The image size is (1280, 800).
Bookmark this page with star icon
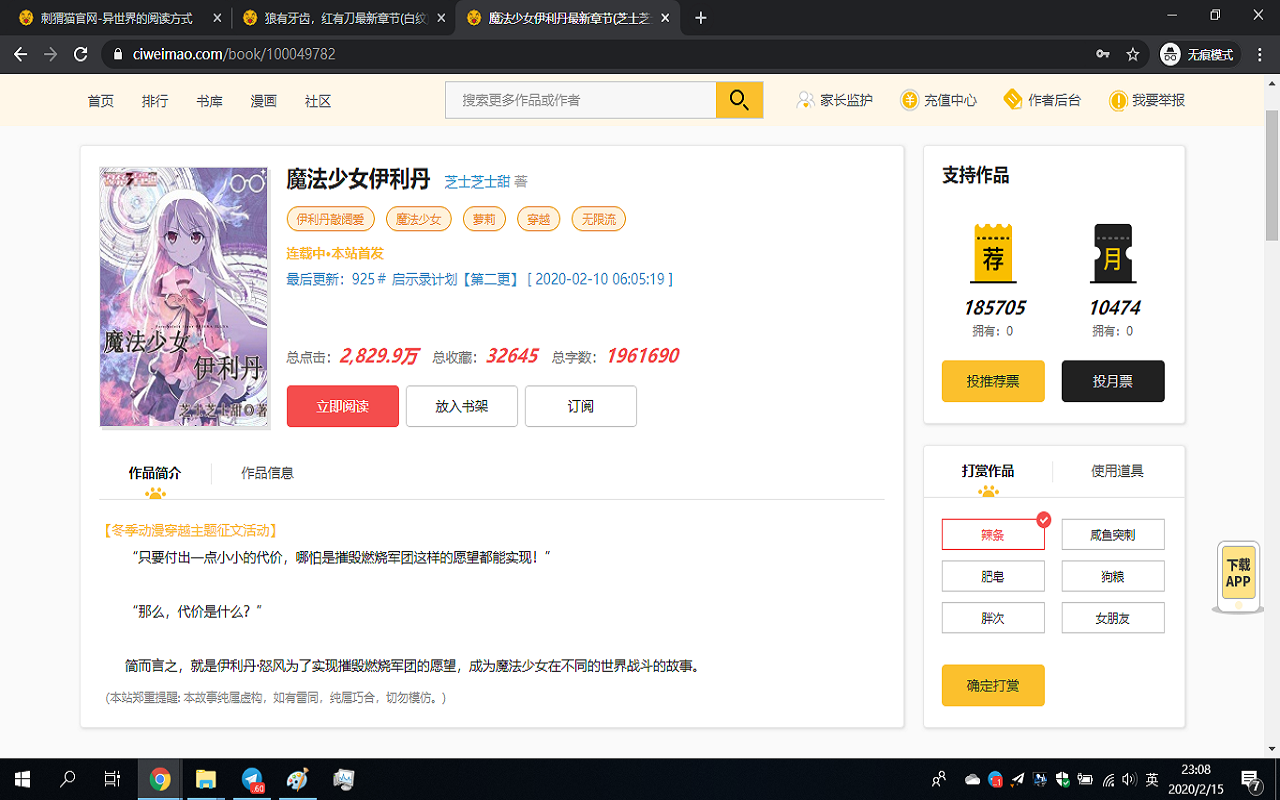tap(1132, 54)
